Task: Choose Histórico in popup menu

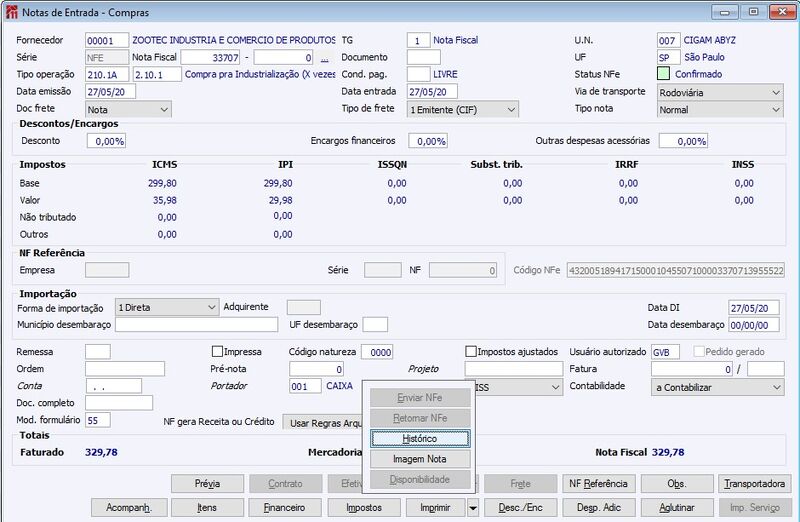Action: [420, 438]
